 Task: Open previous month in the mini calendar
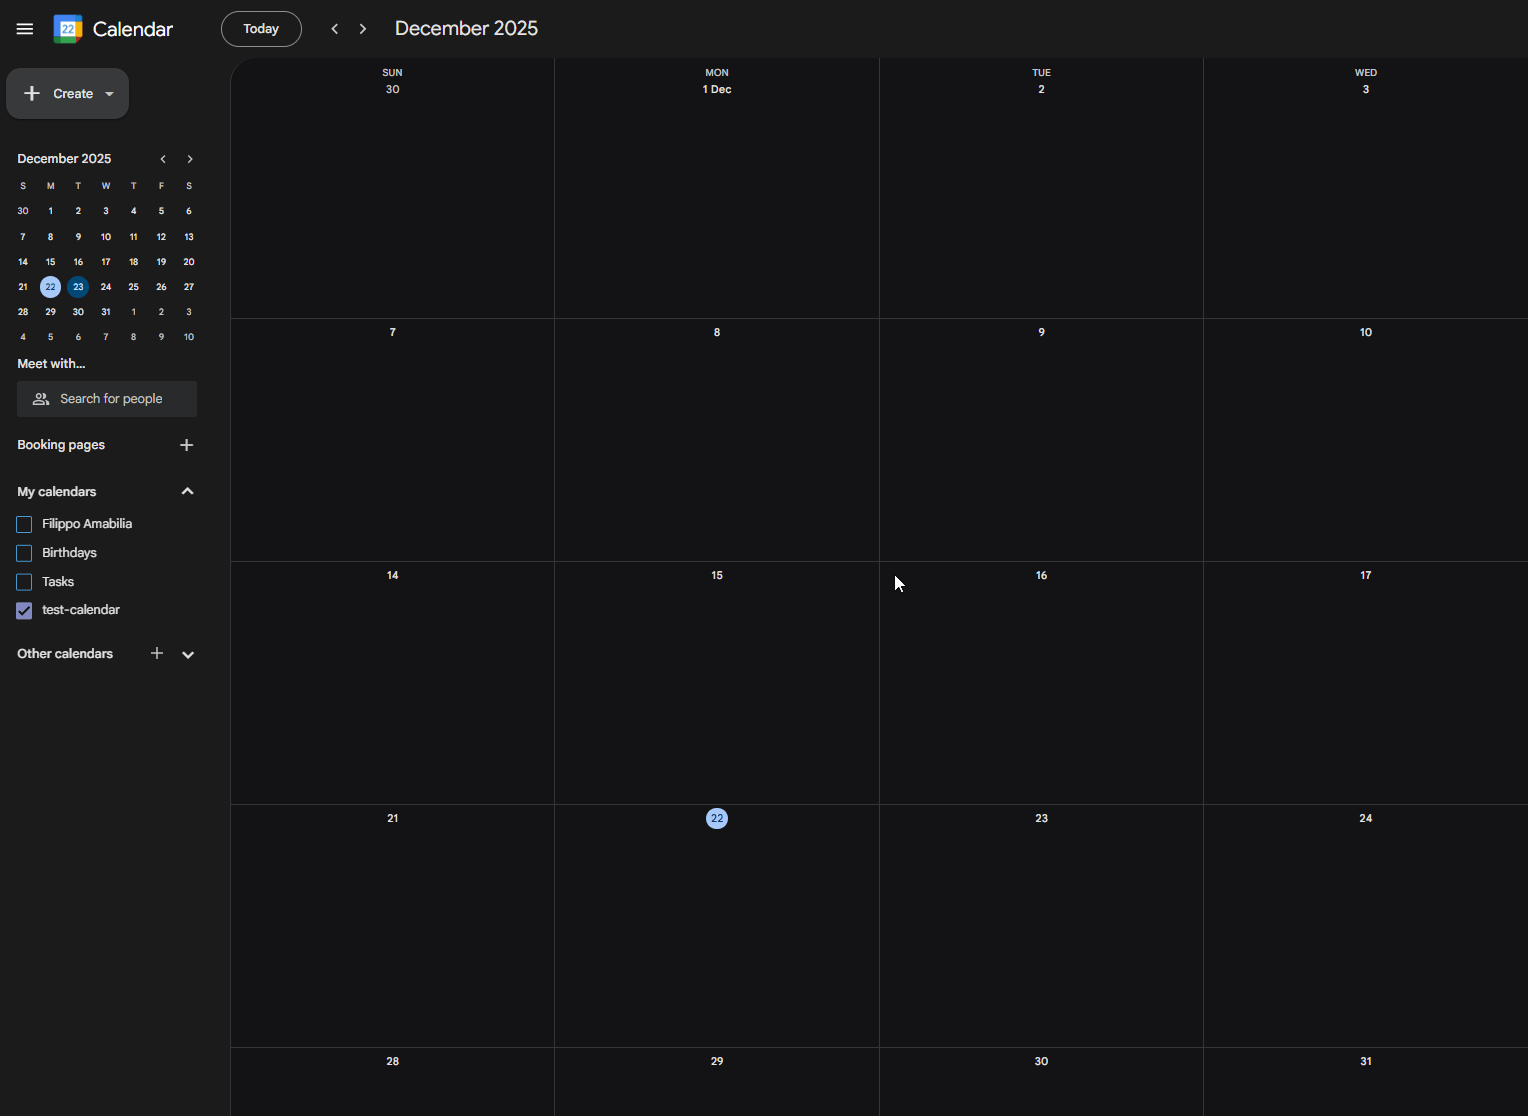click(x=162, y=158)
